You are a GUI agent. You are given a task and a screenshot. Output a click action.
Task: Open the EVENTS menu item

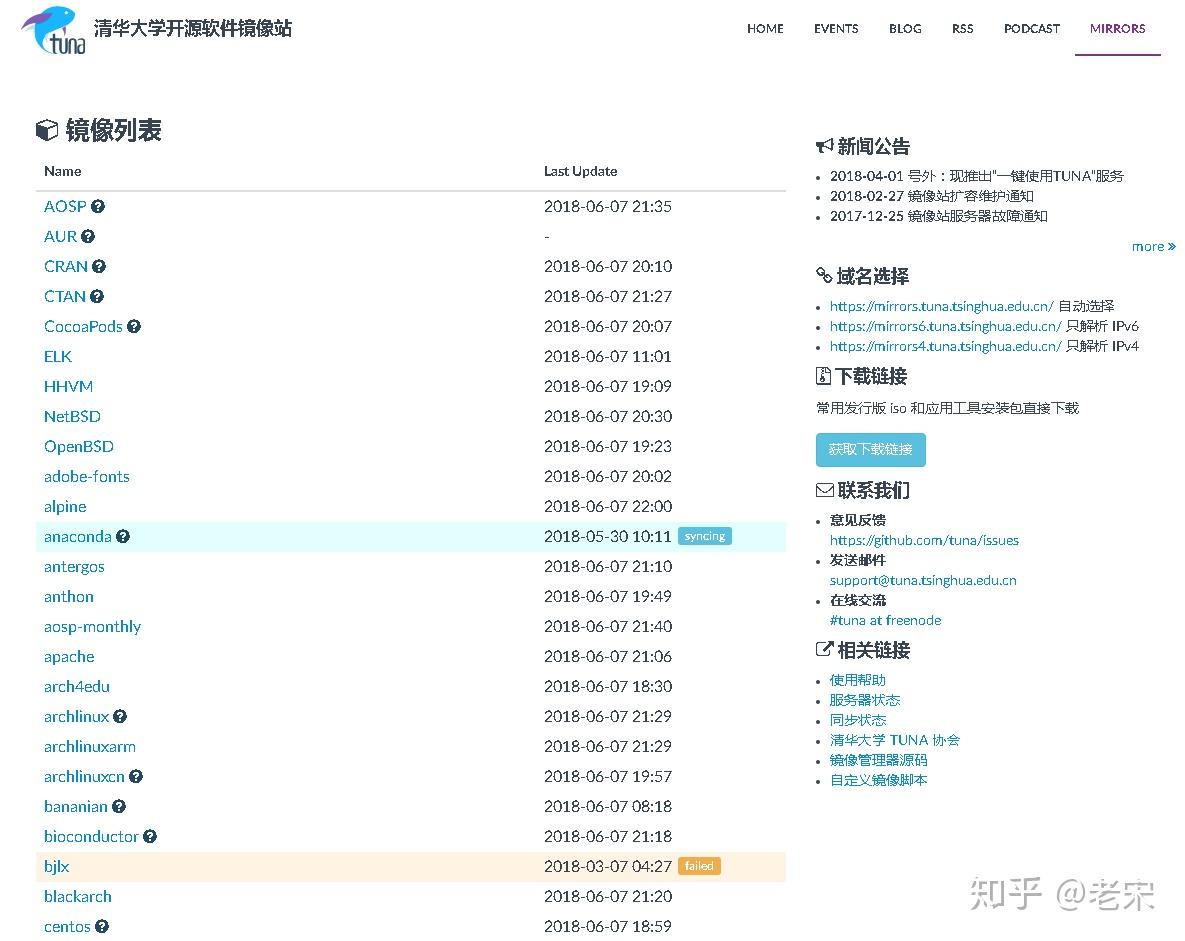(x=836, y=29)
